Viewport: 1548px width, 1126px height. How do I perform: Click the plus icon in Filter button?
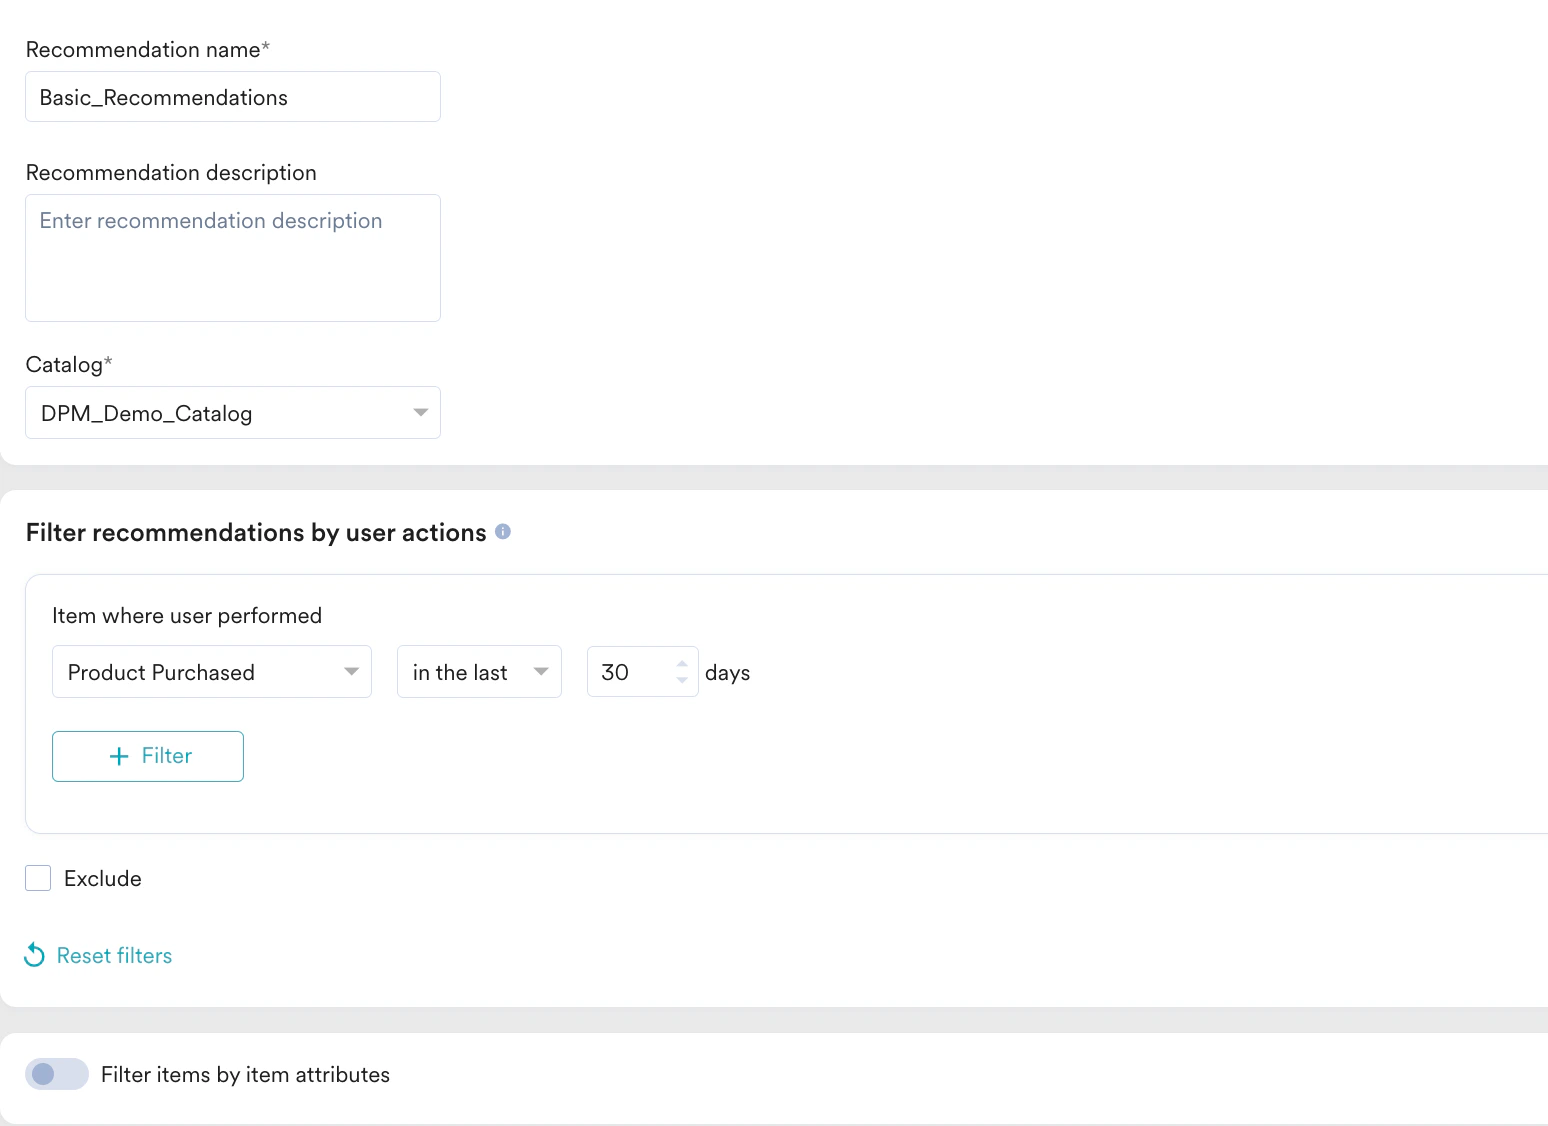119,756
